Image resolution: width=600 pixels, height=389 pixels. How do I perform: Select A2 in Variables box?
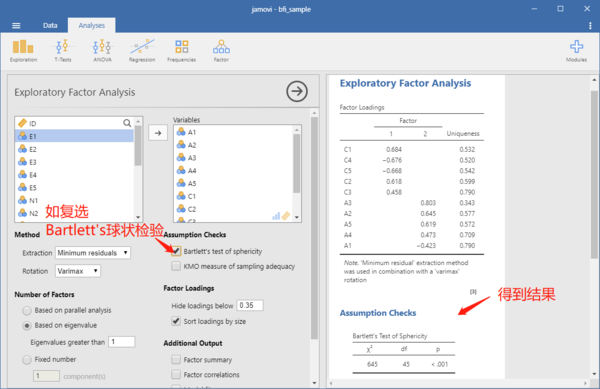233,145
